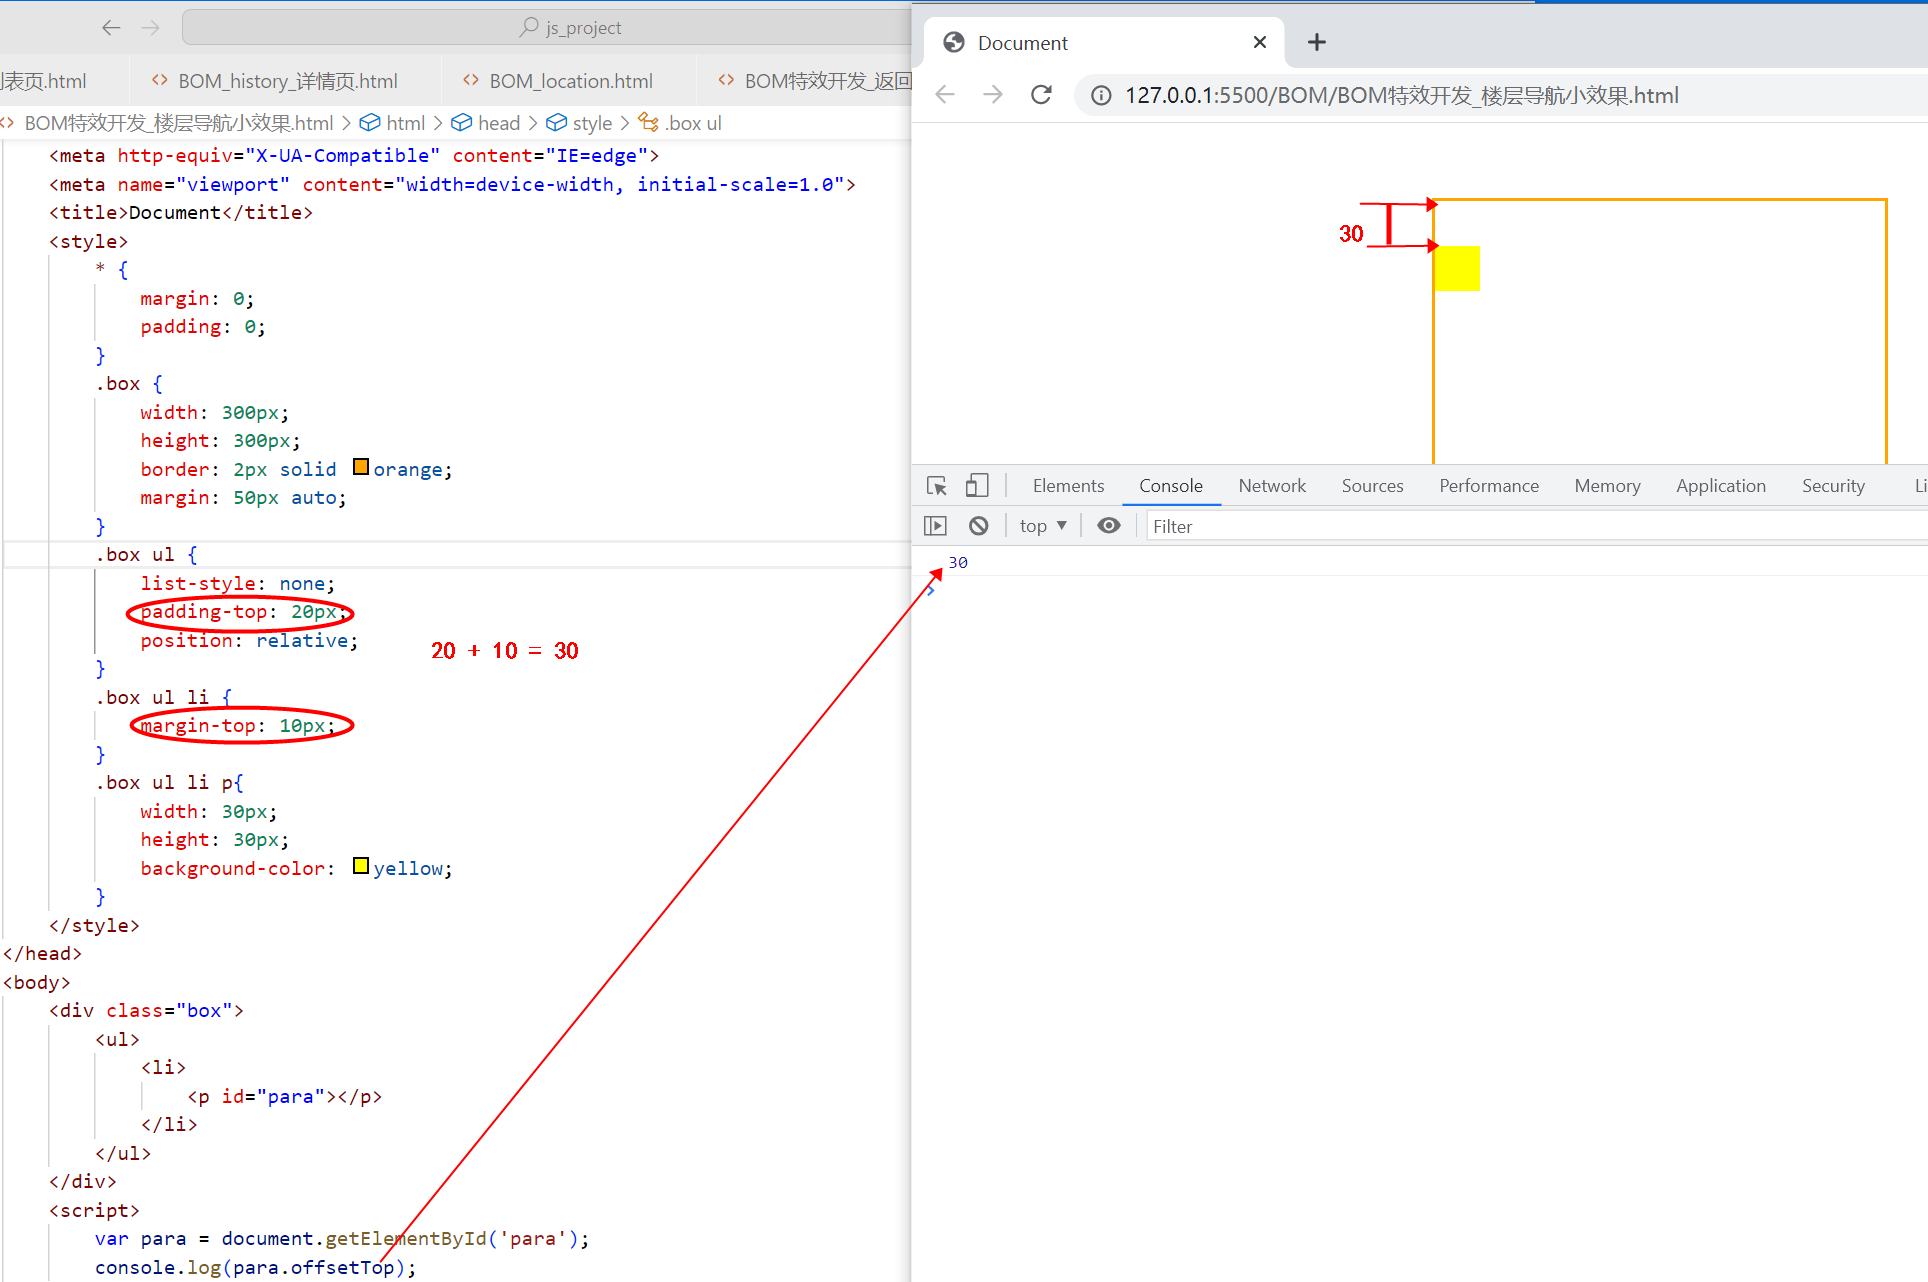Click the style breadcrumb item

pyautogui.click(x=579, y=123)
